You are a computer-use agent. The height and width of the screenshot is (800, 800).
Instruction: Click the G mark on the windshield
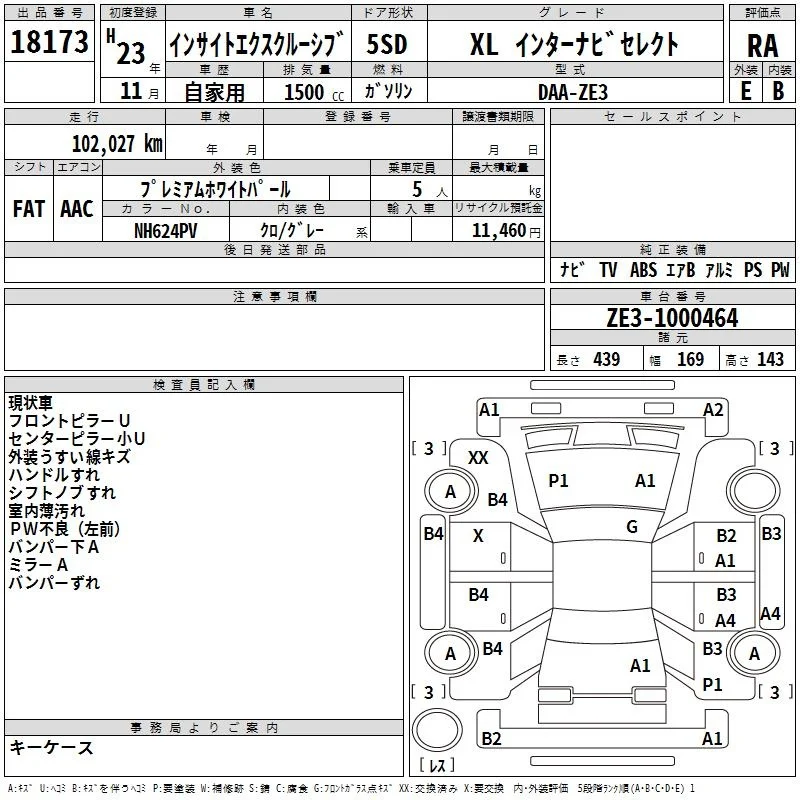pos(632,527)
